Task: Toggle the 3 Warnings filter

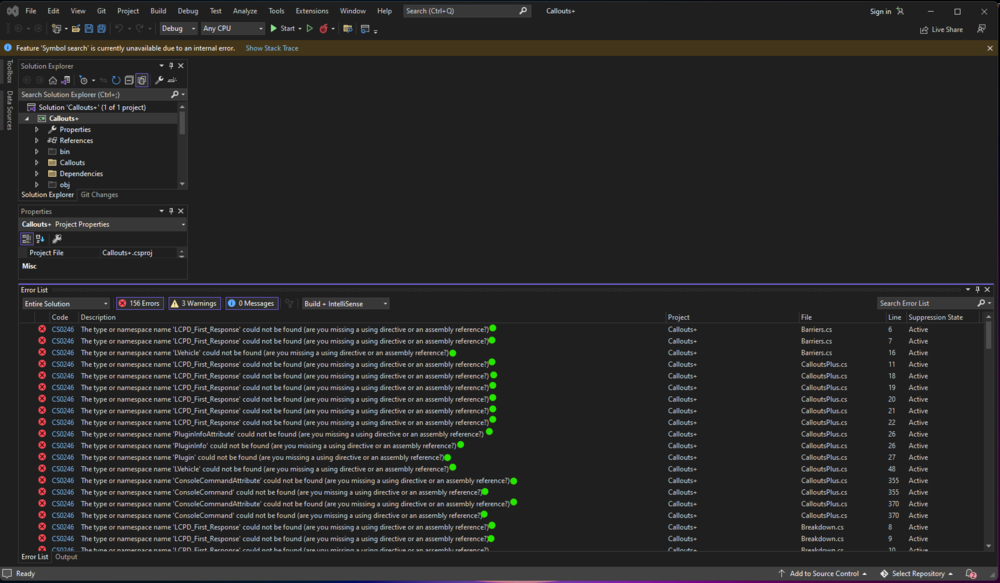Action: (x=196, y=303)
